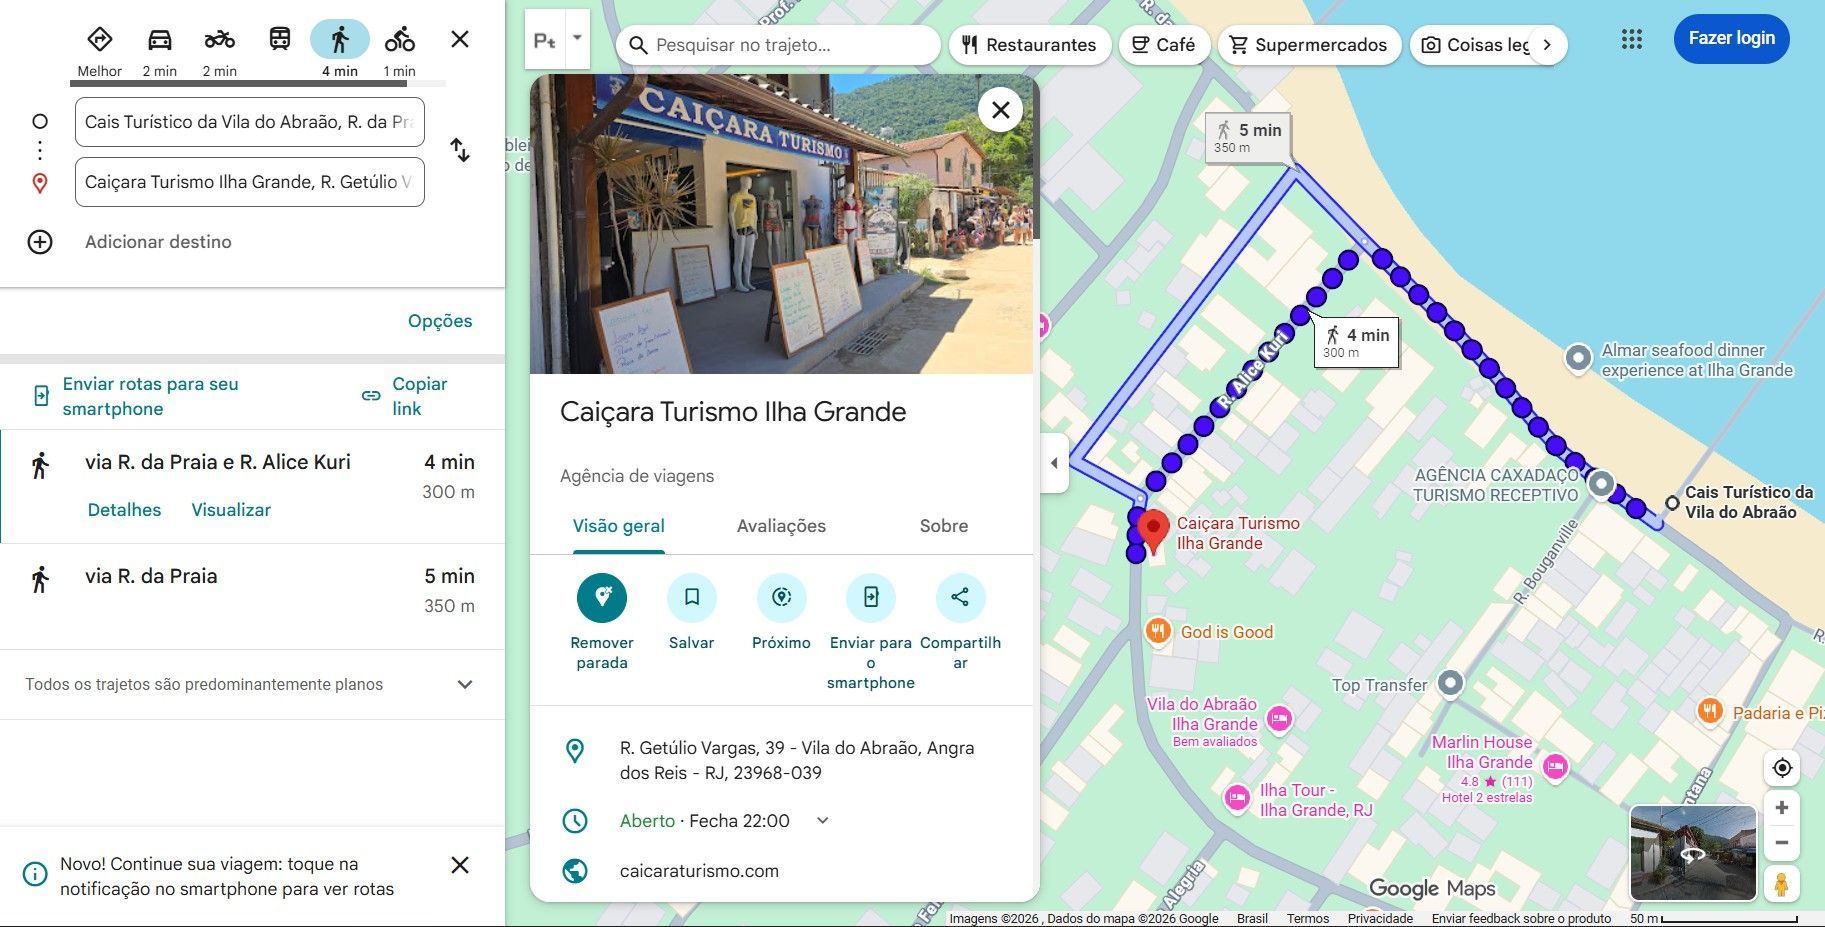This screenshot has width=1825, height=927.
Task: Show more category chips with the arrow
Action: pyautogui.click(x=1547, y=45)
